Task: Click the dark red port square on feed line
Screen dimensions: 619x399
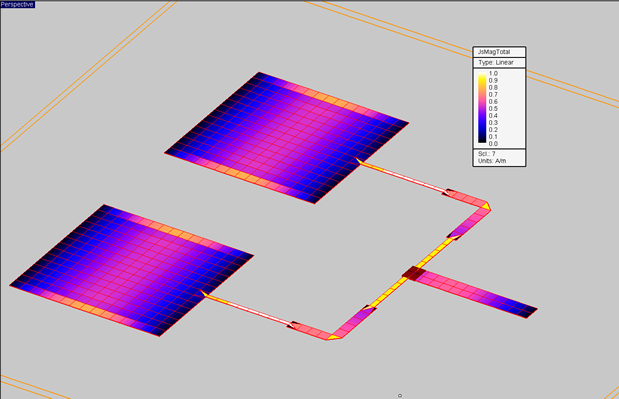Action: 414,273
